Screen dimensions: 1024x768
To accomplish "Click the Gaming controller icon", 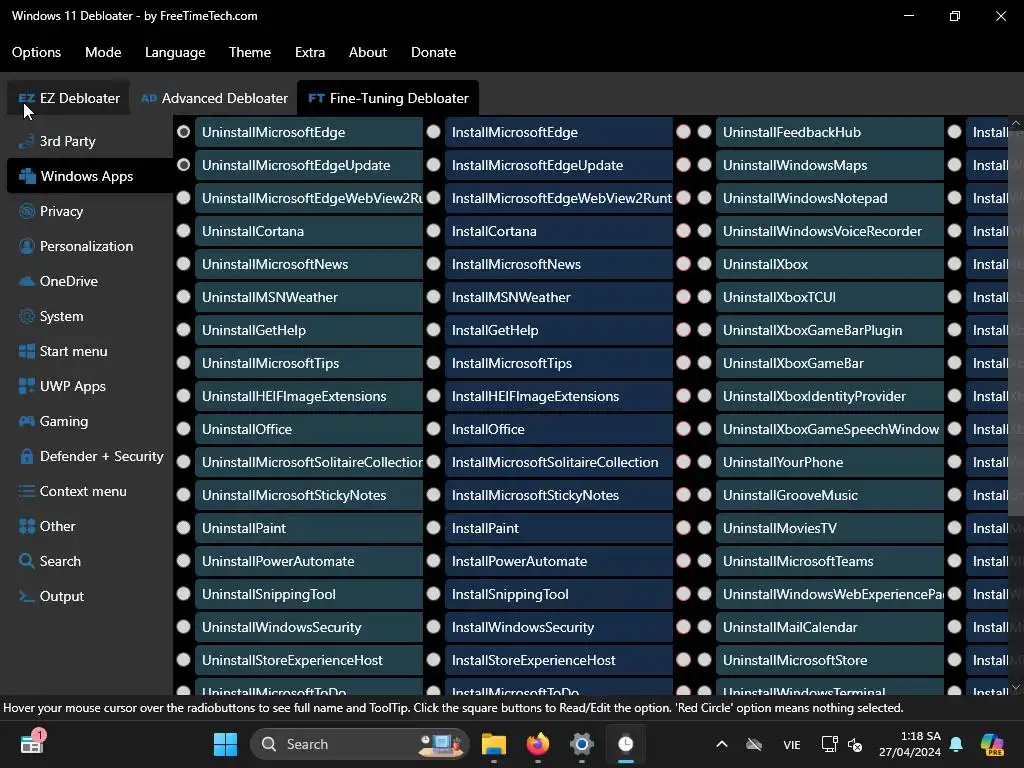I will coord(27,421).
